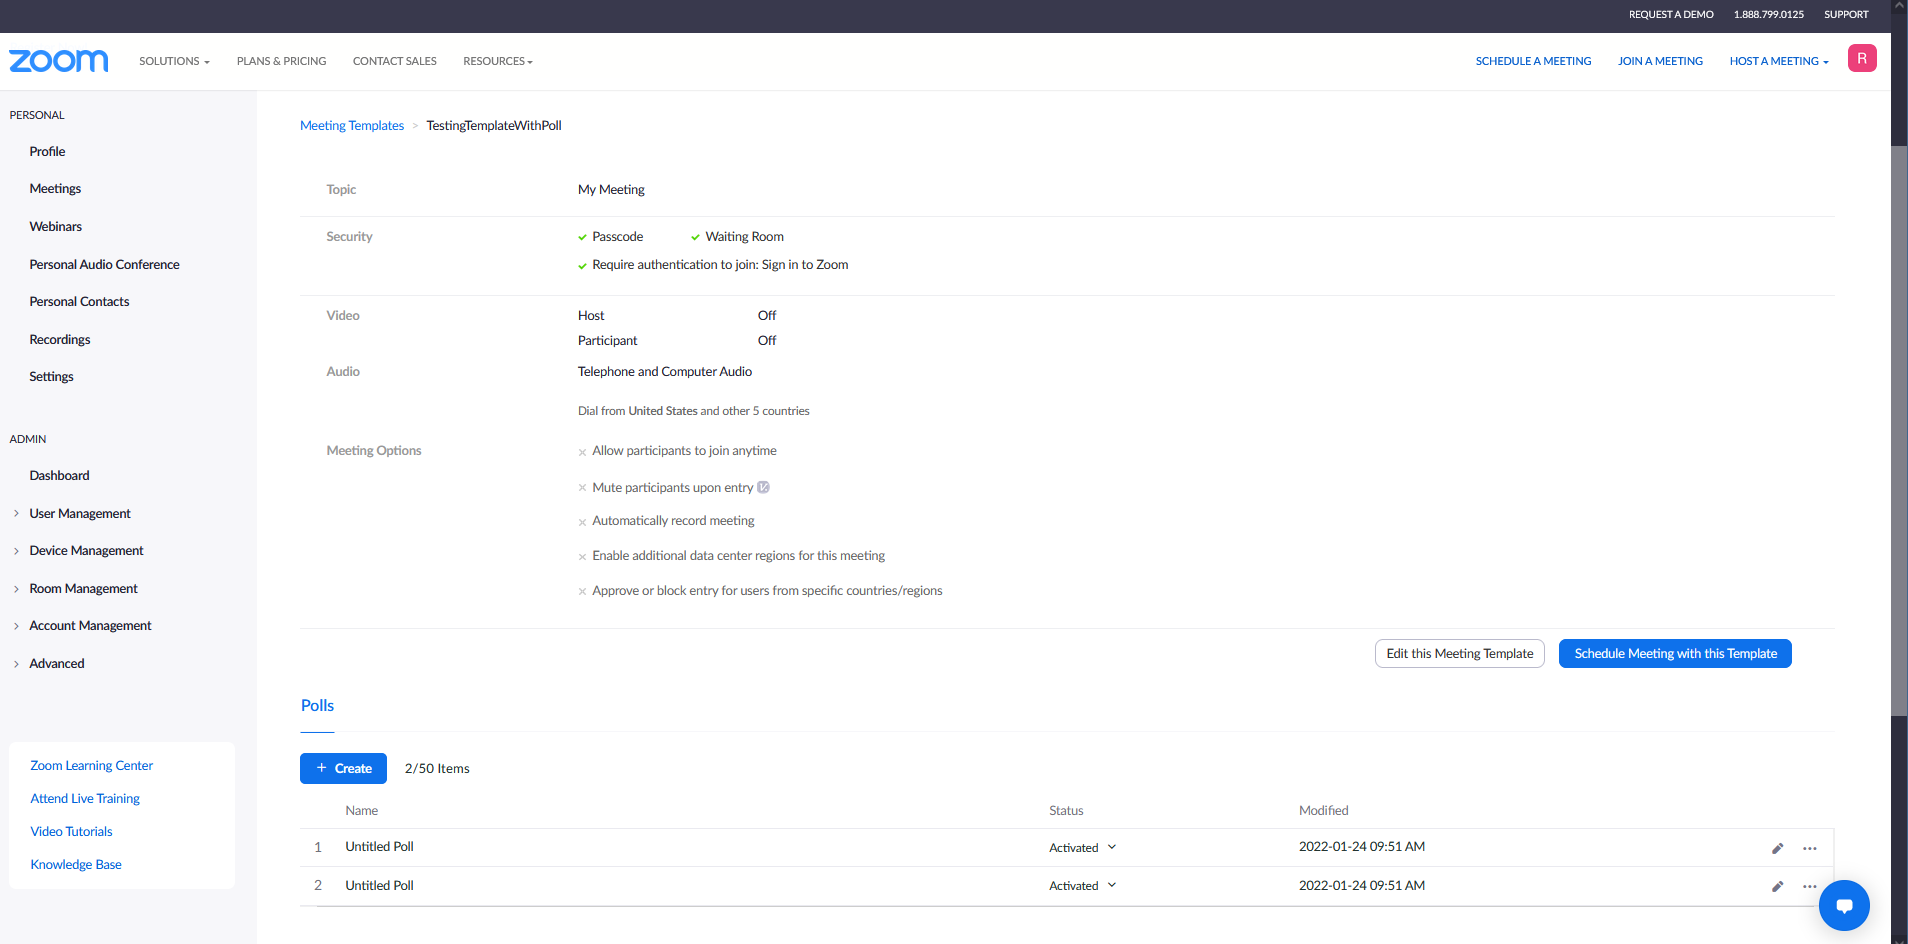Click the 2/50 Items count

coord(437,769)
